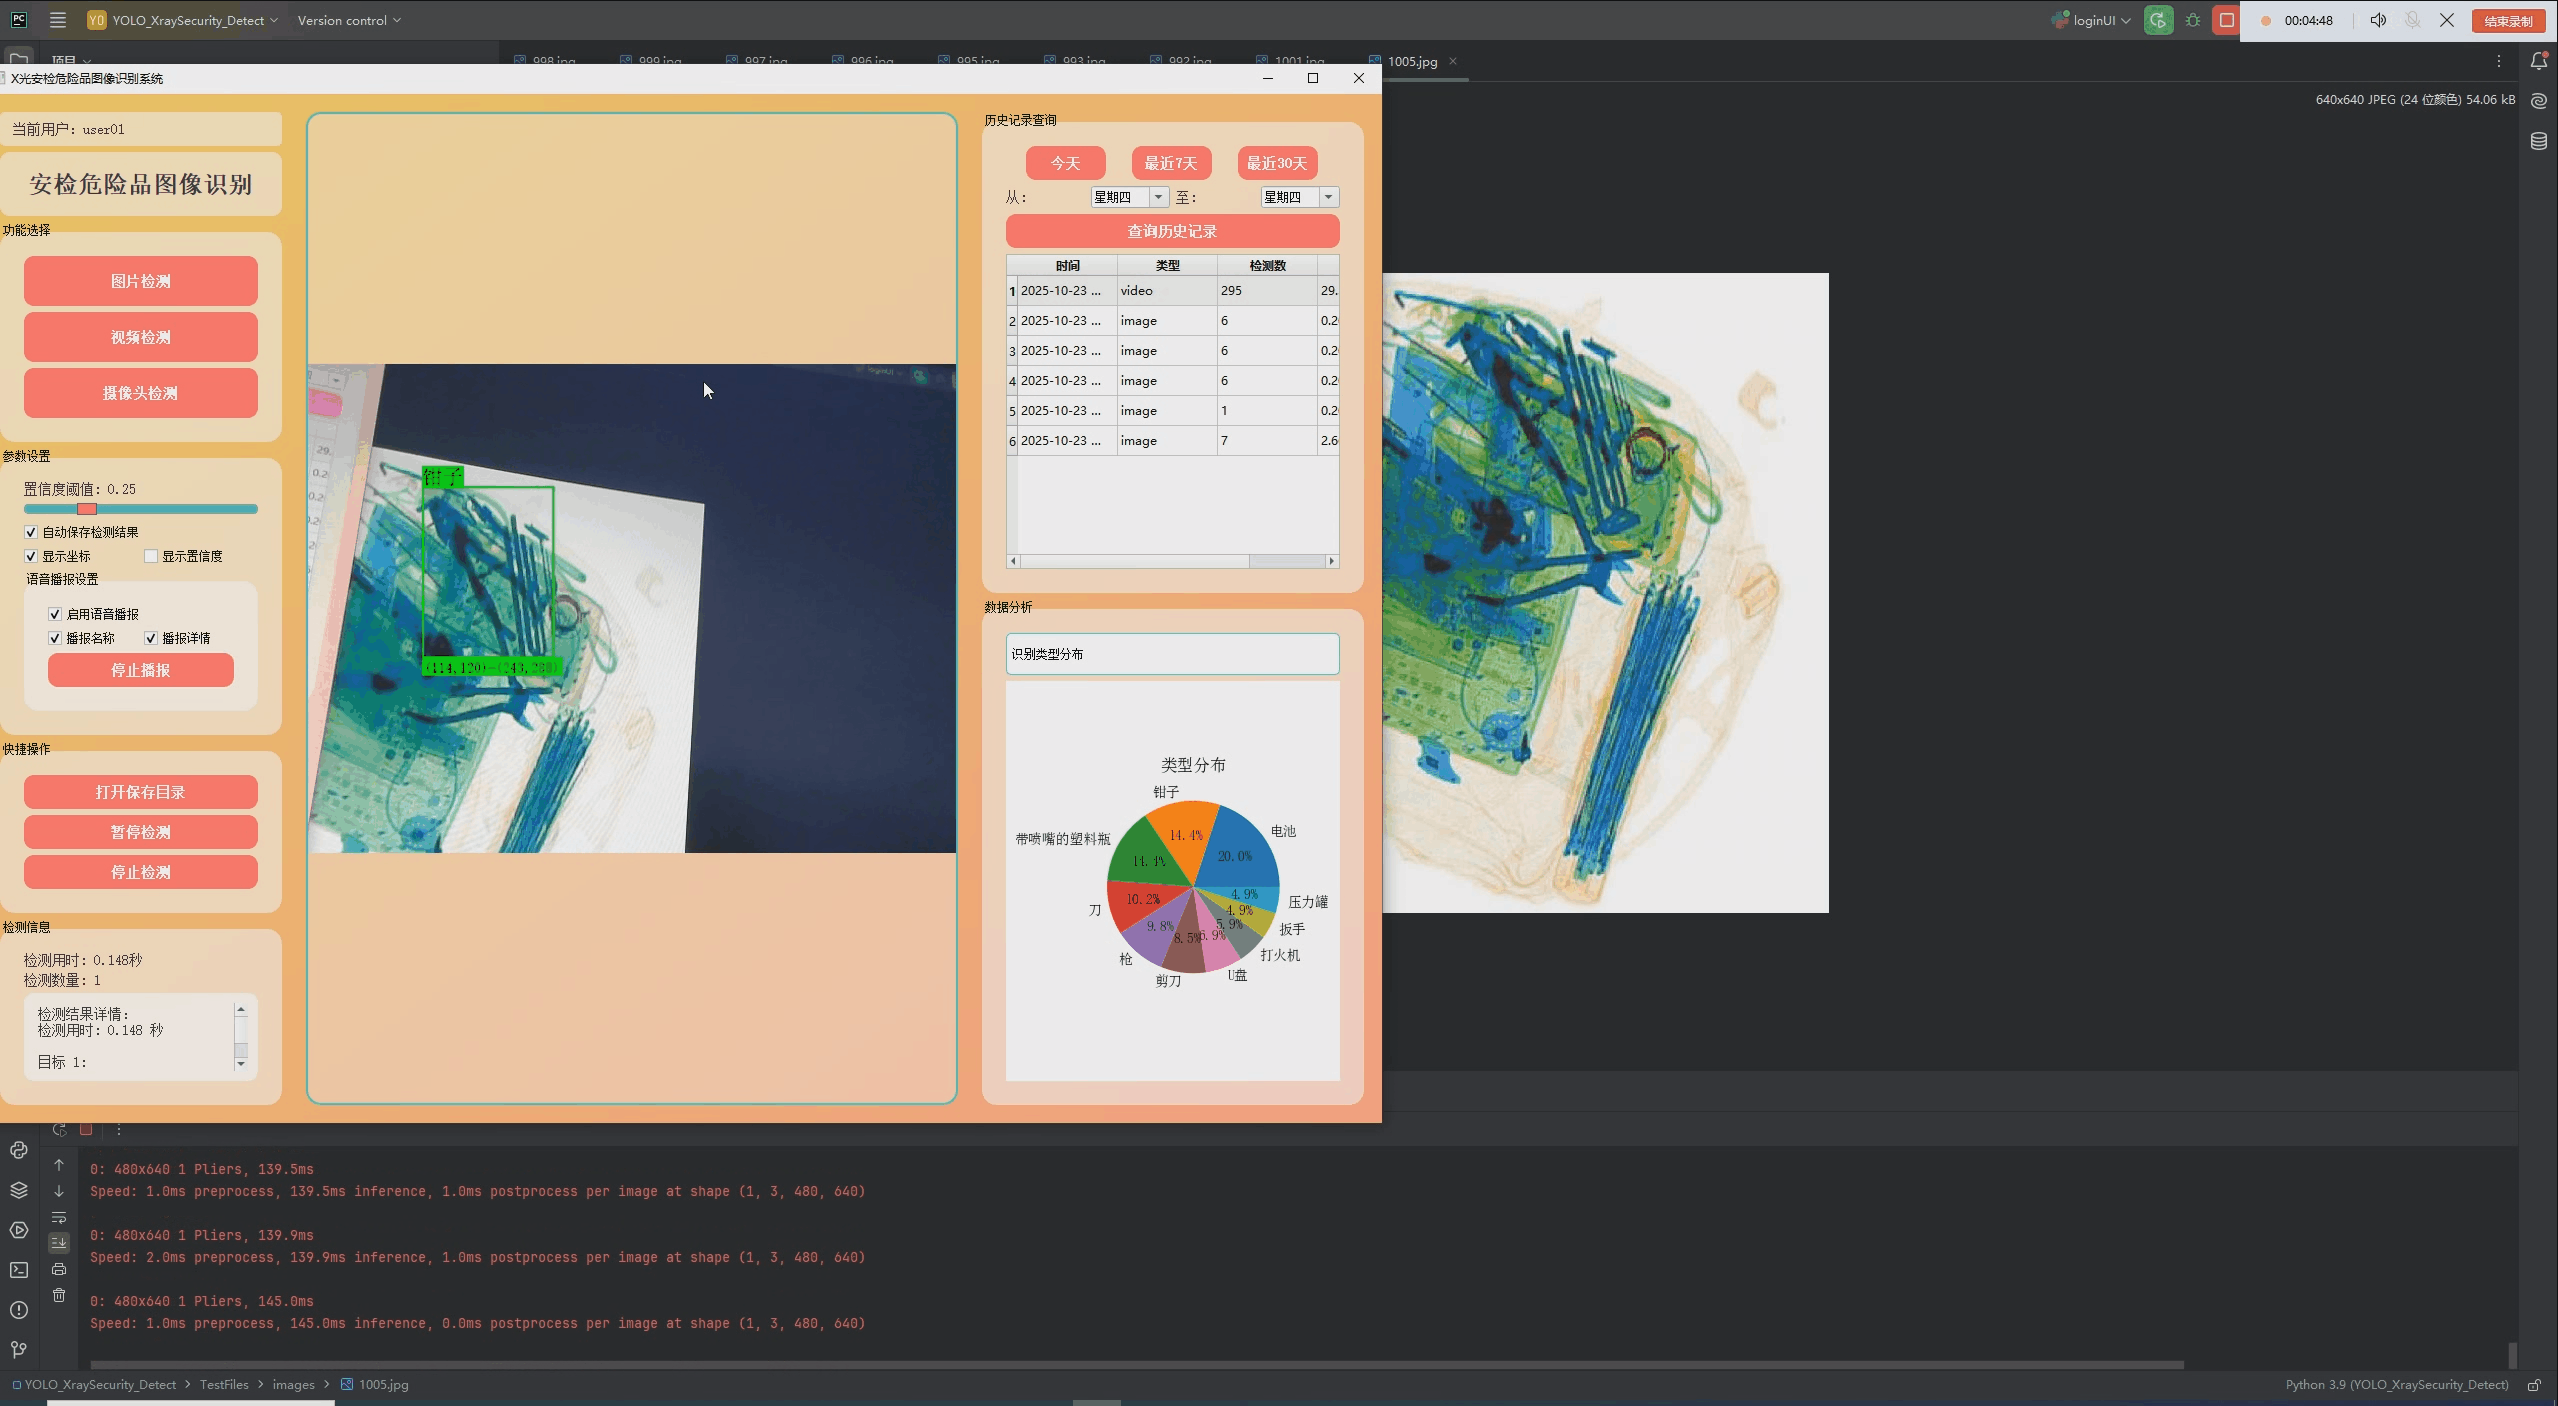Image resolution: width=2558 pixels, height=1406 pixels.
Task: Disable the 启用语音播报 checkbox
Action: (55, 614)
